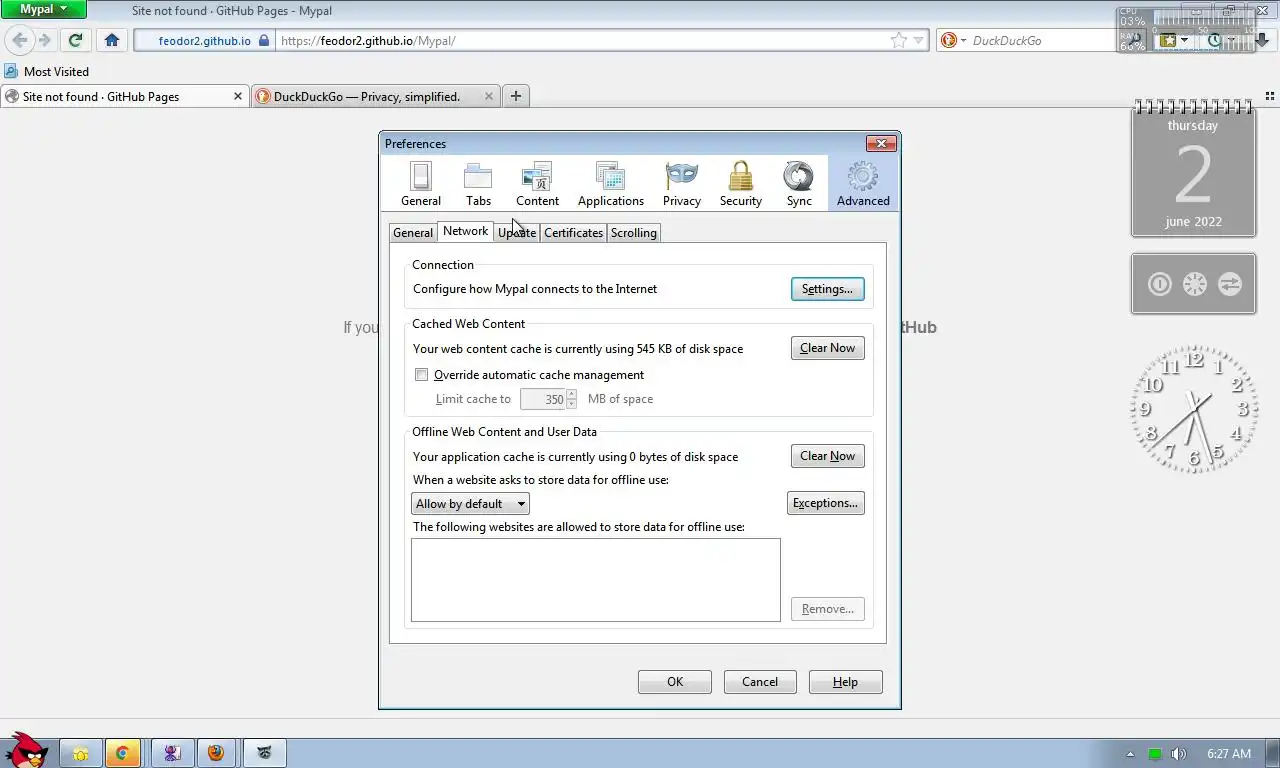This screenshot has height=768, width=1280.
Task: Close the Preferences dialog
Action: click(881, 144)
